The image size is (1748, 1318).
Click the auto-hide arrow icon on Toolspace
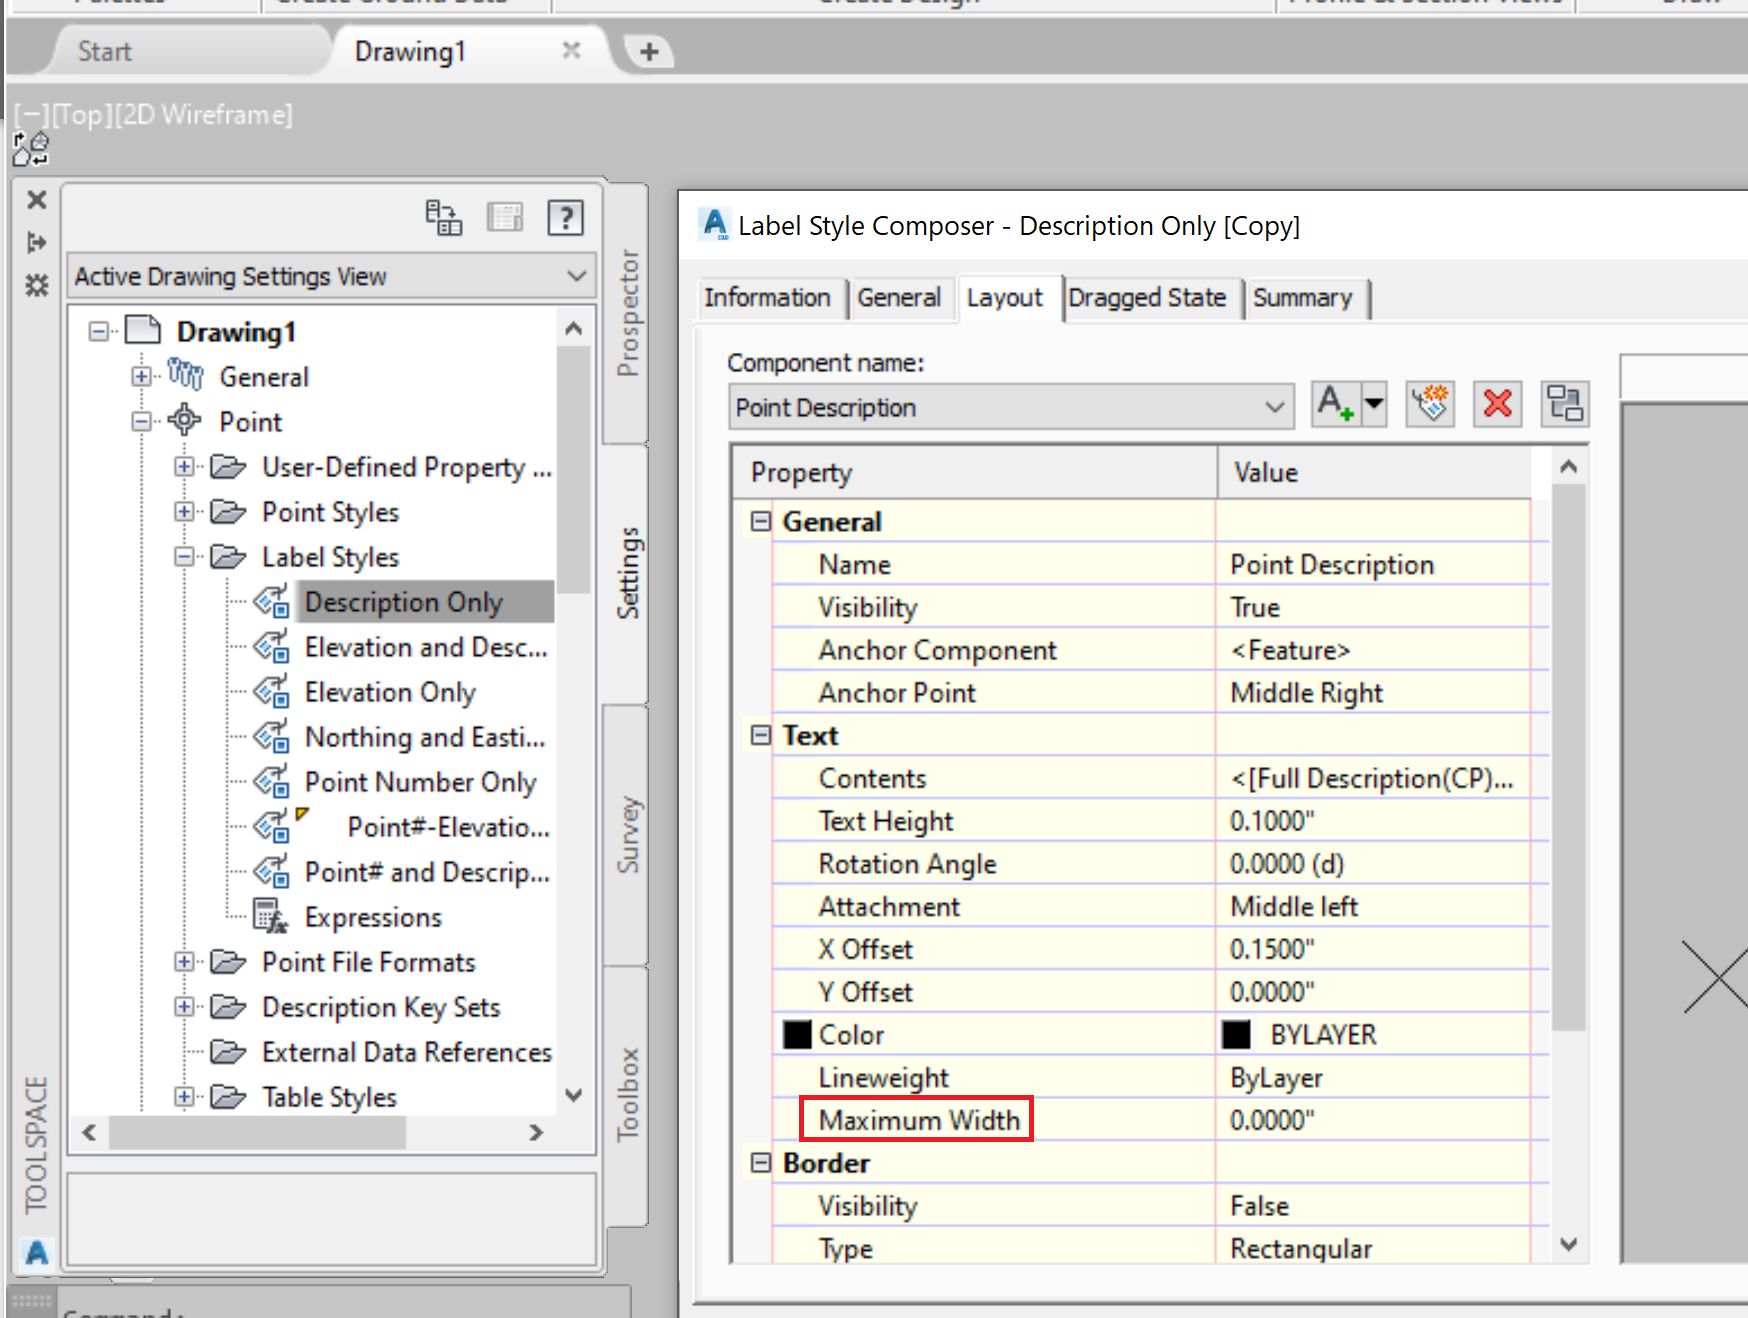[x=36, y=242]
